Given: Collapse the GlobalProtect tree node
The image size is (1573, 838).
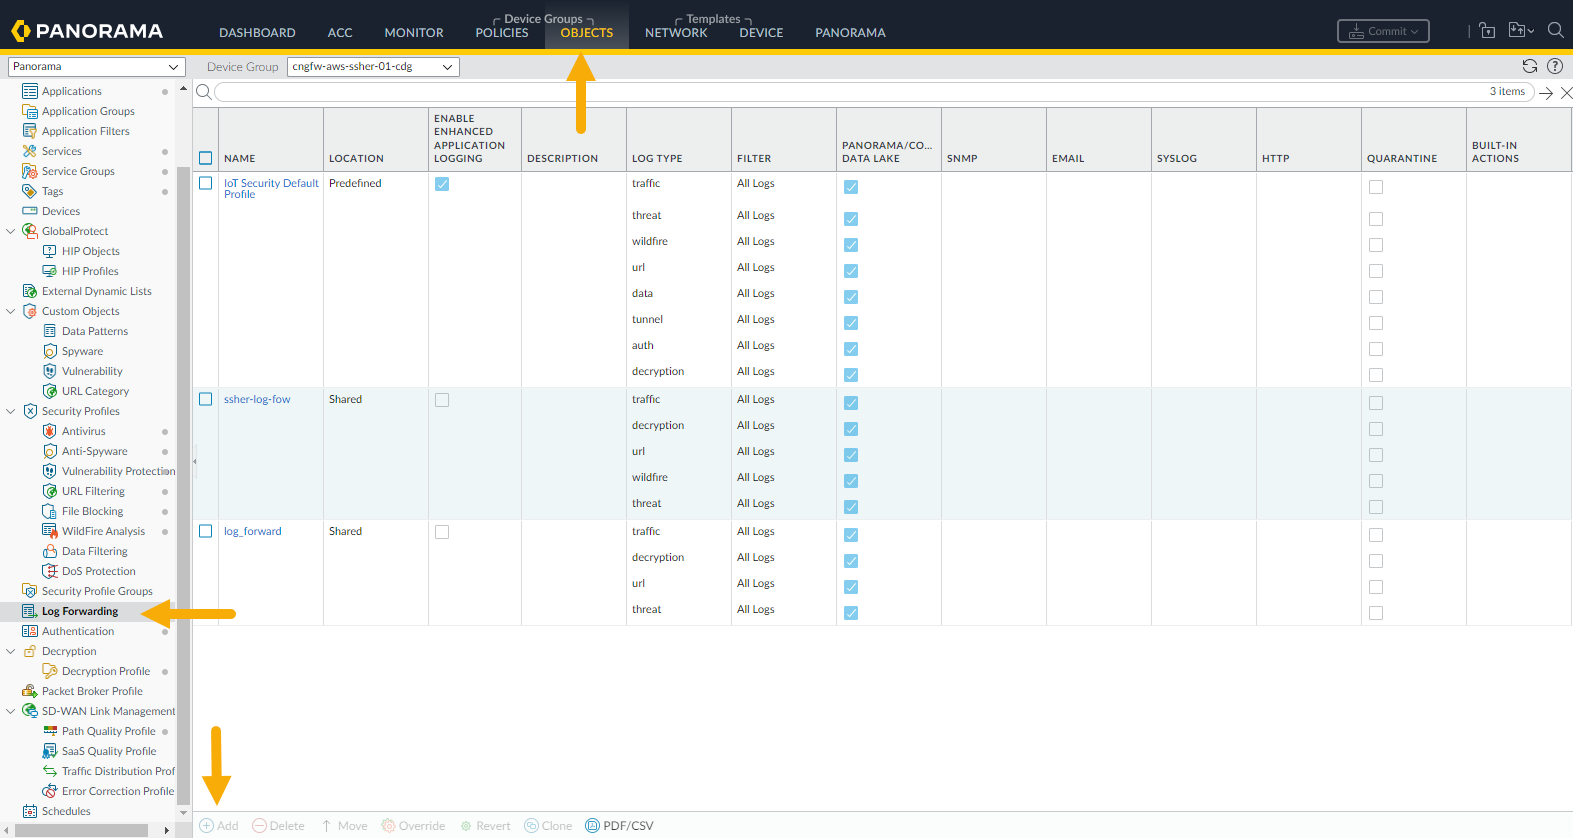Looking at the screenshot, I should click(x=11, y=231).
